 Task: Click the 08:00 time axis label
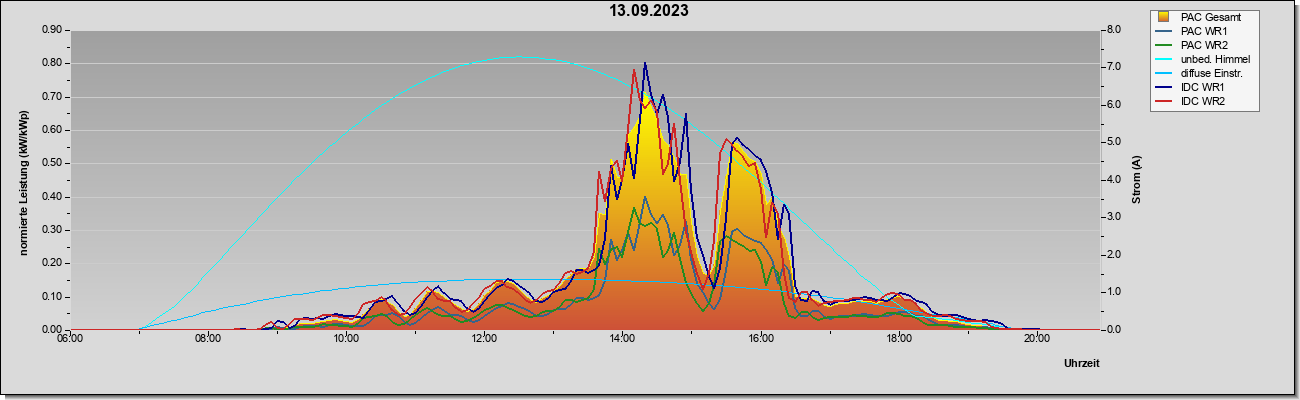click(208, 339)
